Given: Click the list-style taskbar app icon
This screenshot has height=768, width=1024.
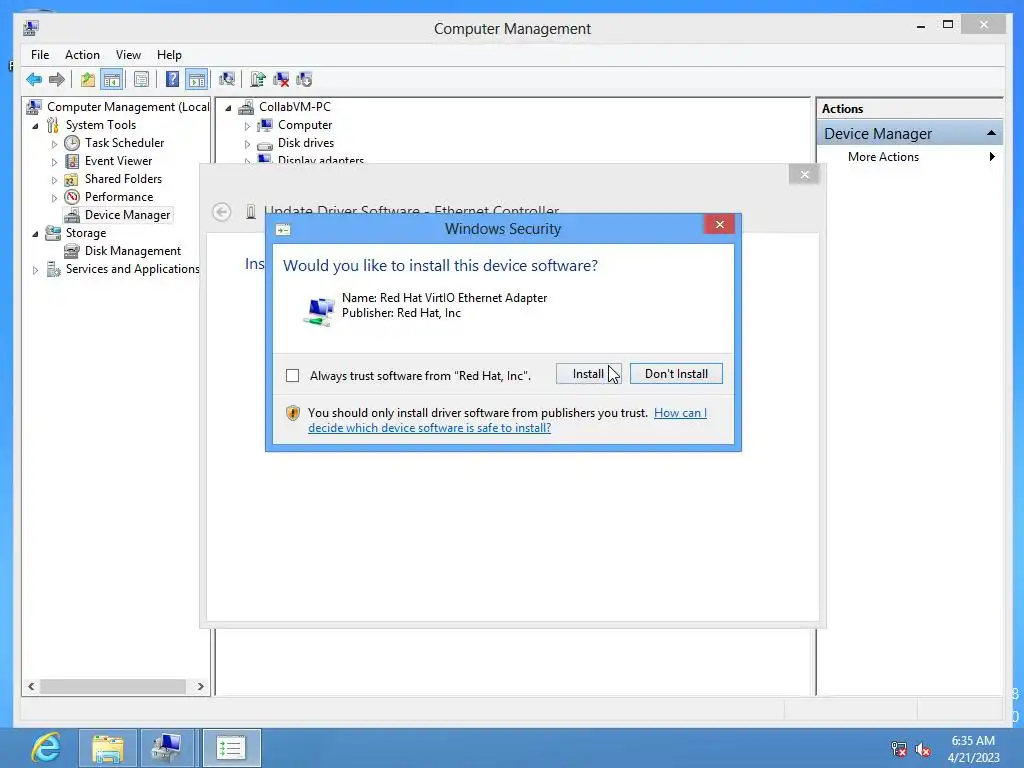Looking at the screenshot, I should click(x=231, y=748).
